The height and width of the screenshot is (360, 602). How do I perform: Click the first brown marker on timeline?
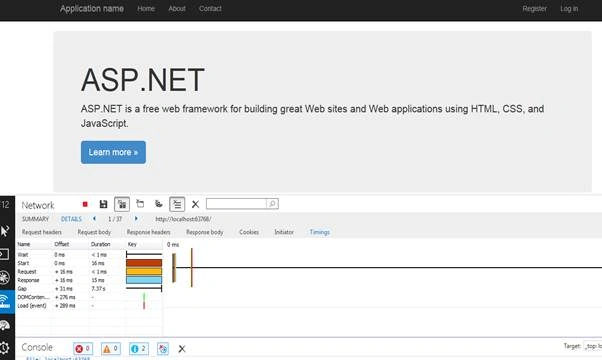click(x=174, y=268)
